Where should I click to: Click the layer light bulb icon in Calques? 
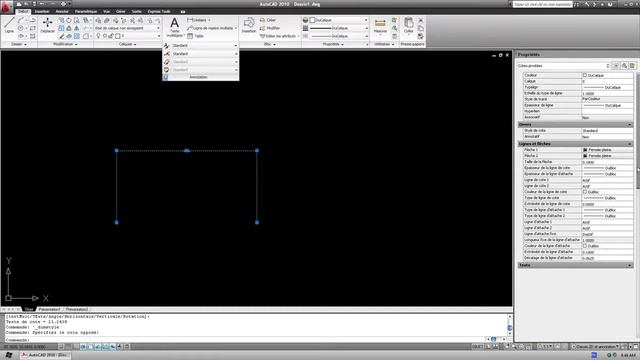[98, 36]
